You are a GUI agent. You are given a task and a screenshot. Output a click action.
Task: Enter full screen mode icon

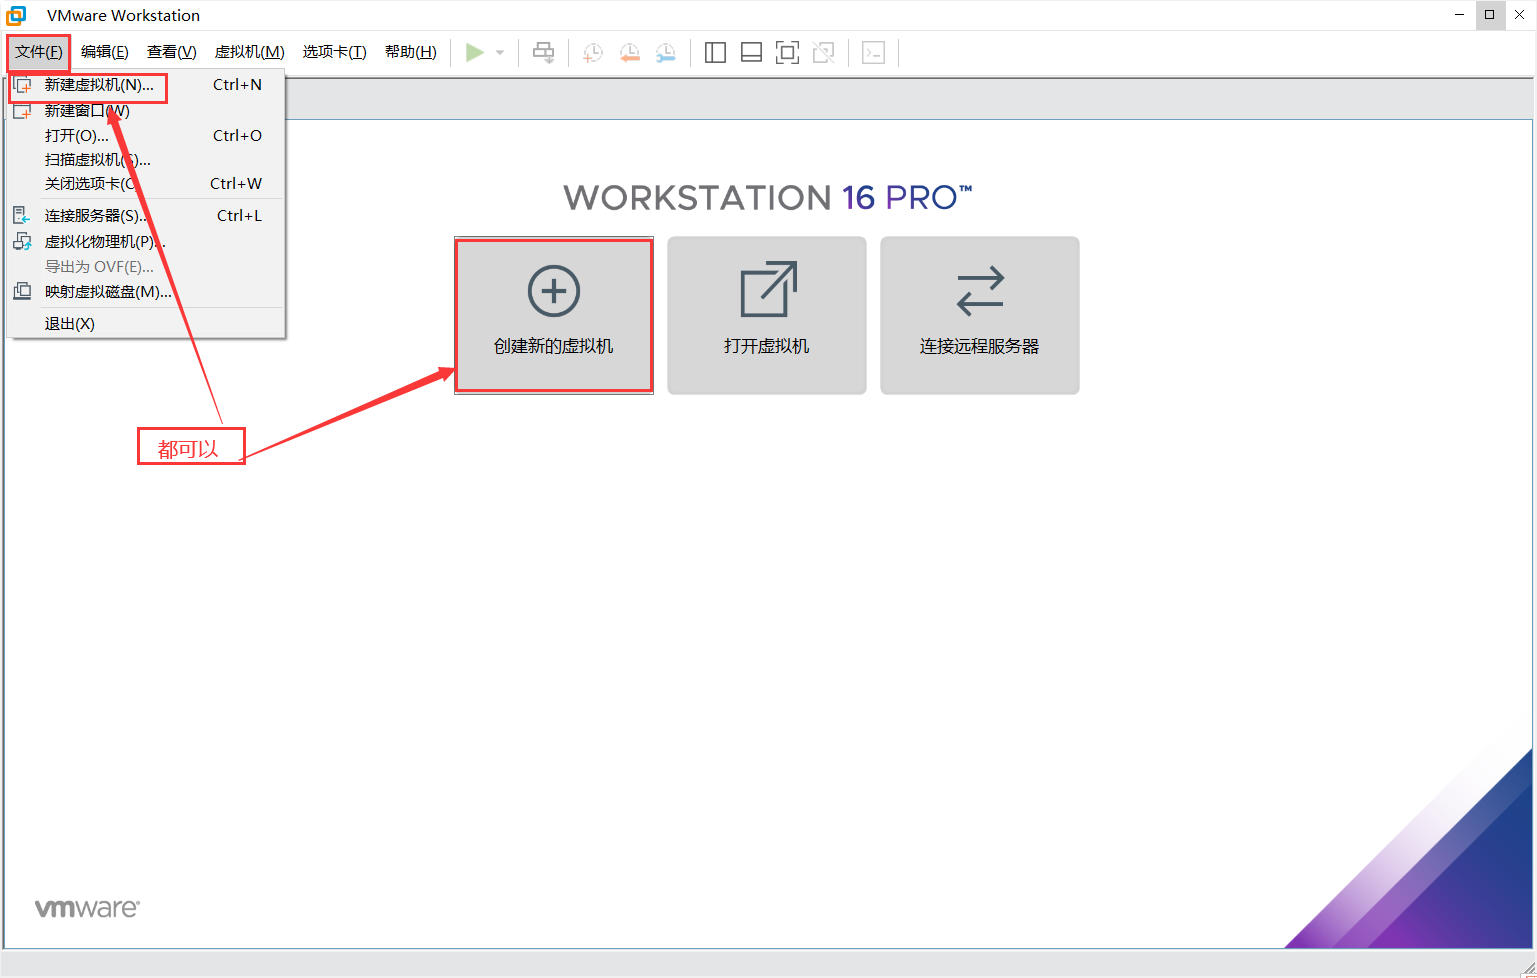(787, 53)
